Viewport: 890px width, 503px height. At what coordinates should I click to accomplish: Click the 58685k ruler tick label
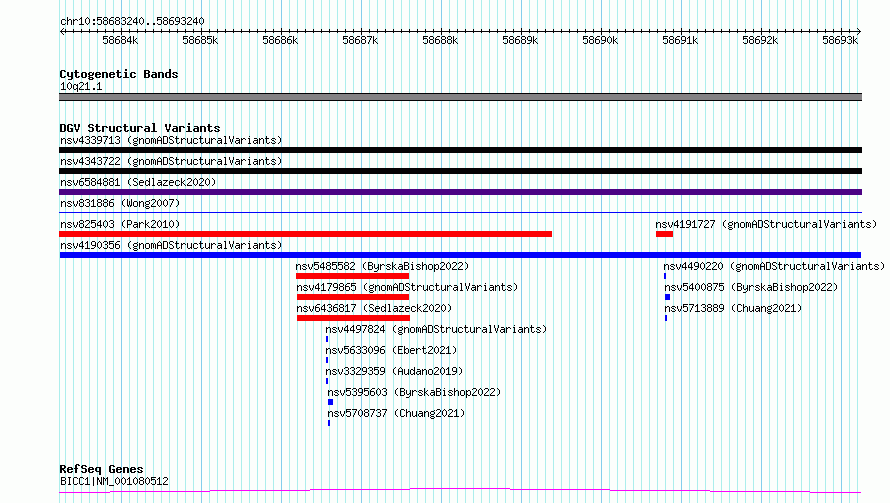tap(200, 40)
